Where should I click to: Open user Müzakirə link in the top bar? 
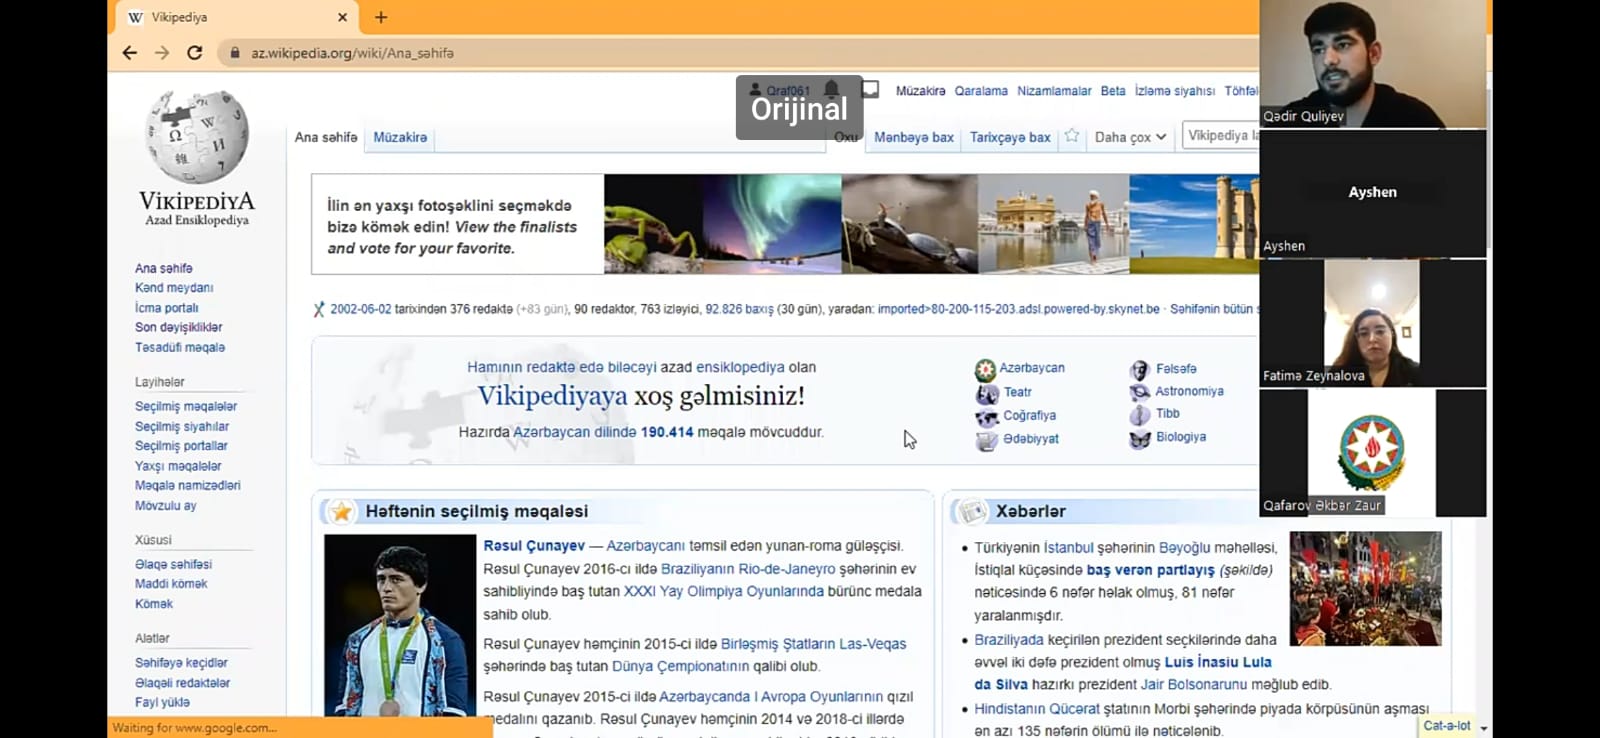pyautogui.click(x=920, y=91)
